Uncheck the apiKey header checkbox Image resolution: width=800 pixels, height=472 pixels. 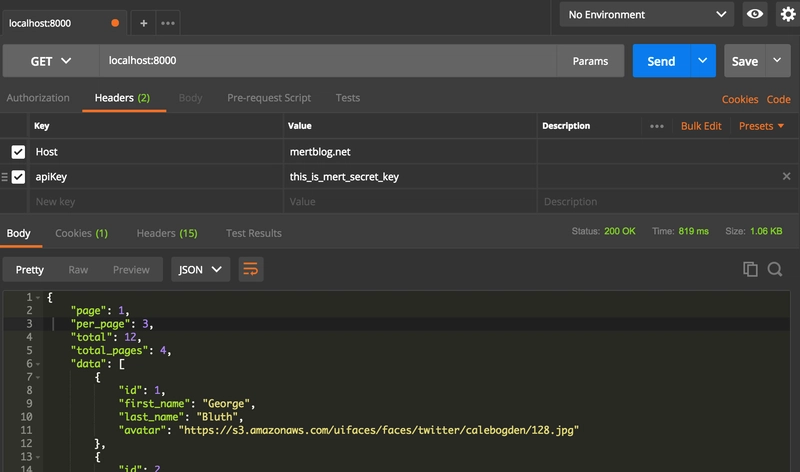click(x=18, y=177)
